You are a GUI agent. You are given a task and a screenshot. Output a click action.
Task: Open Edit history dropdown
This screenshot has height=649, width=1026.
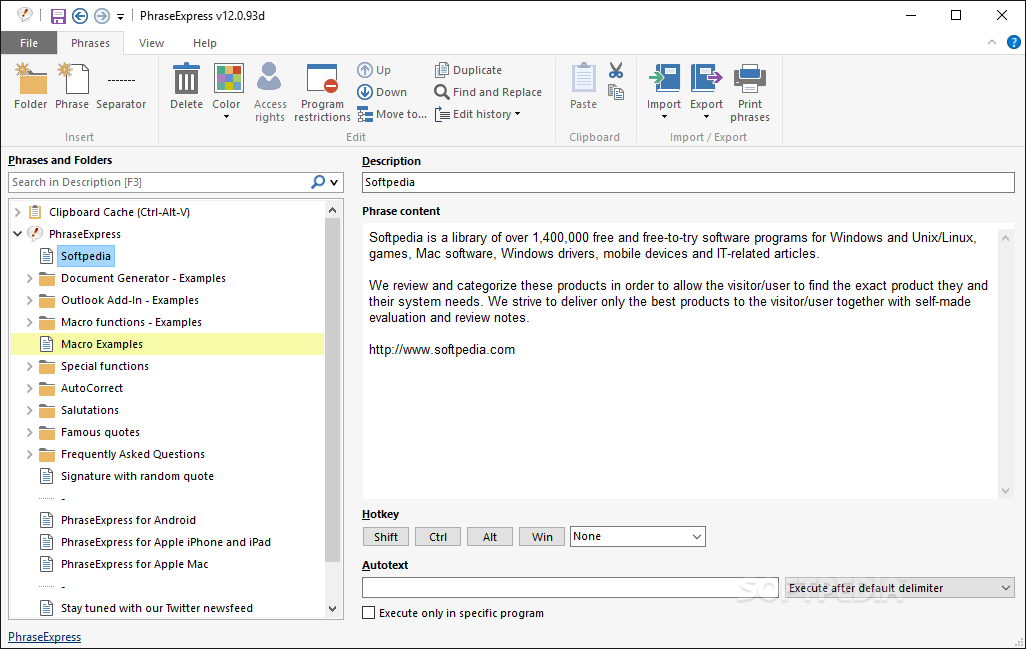click(x=478, y=114)
